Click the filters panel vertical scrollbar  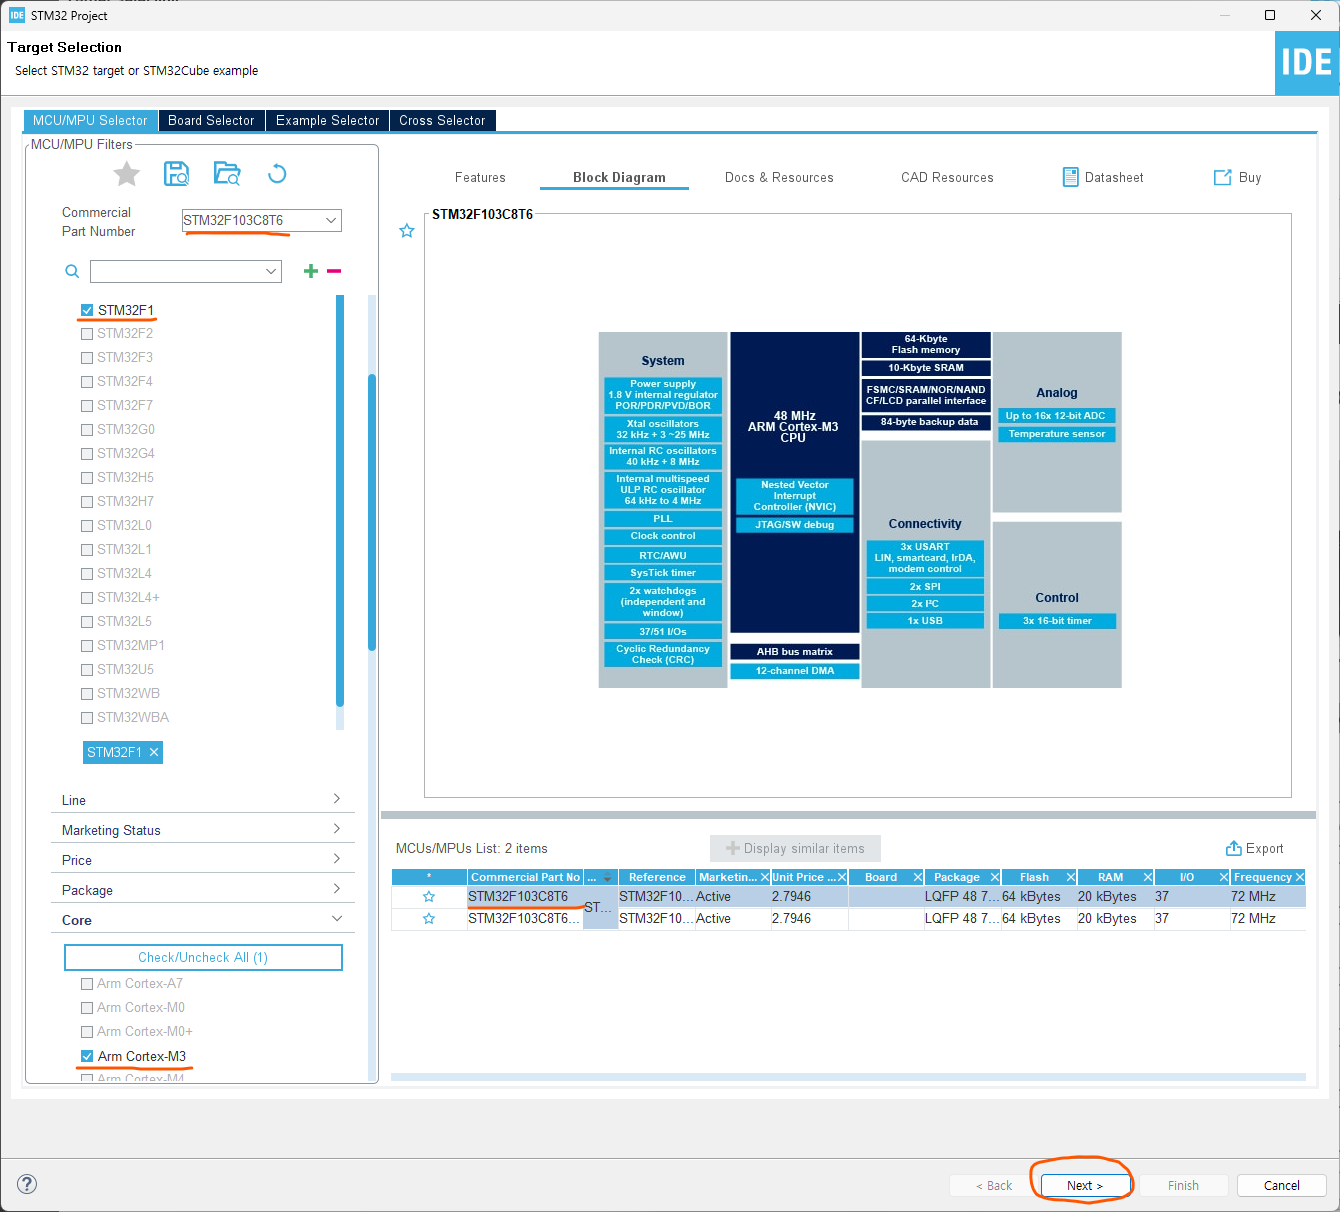pos(372,510)
